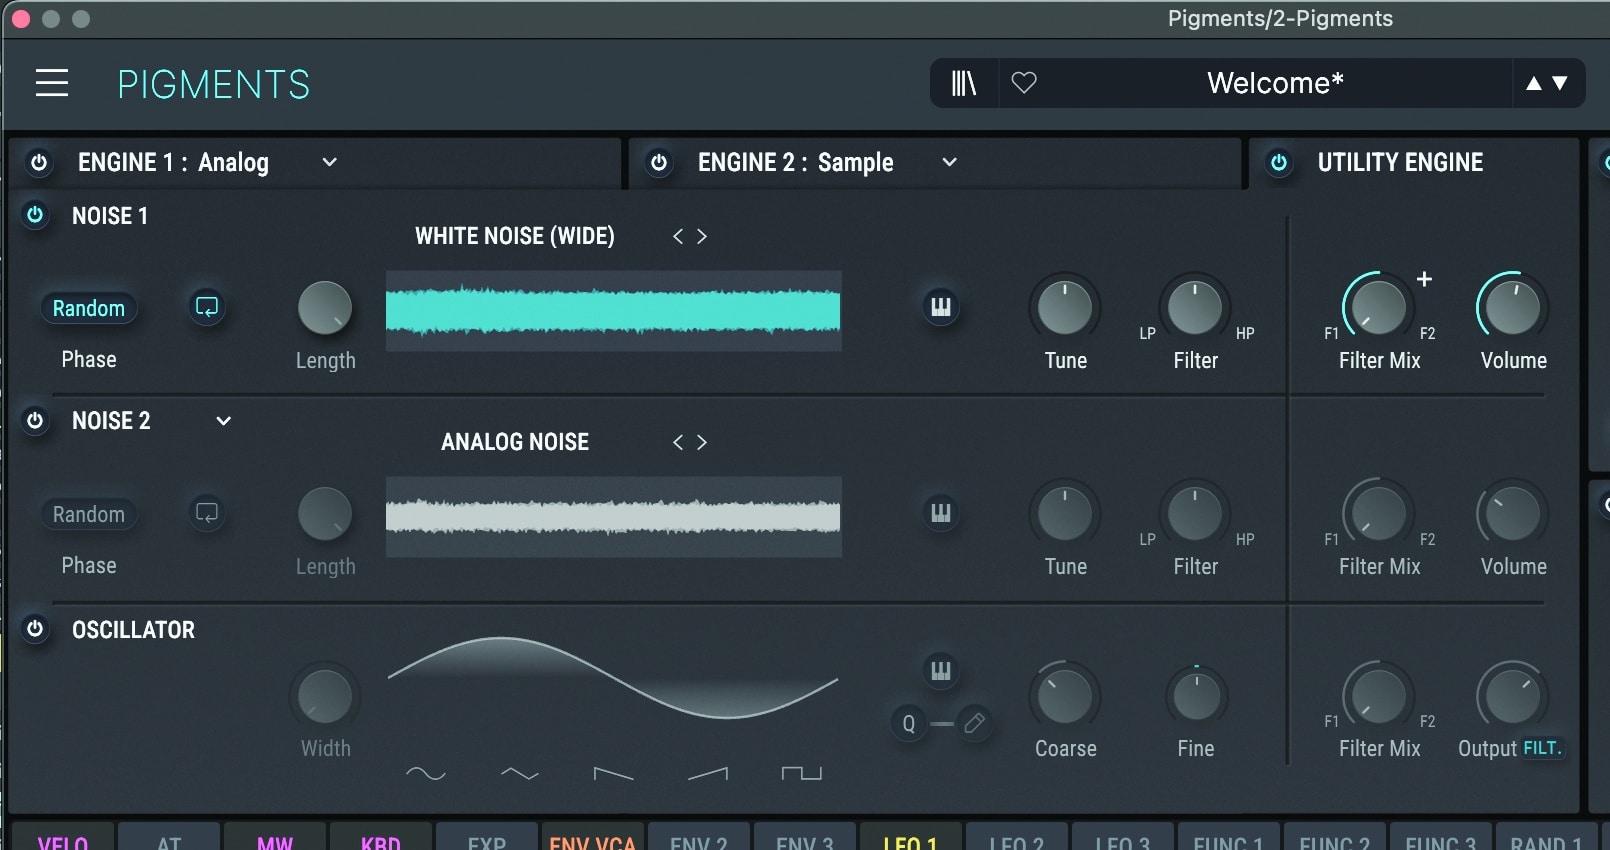Click the oscillator sine waveform display
Image resolution: width=1610 pixels, height=850 pixels.
point(613,677)
